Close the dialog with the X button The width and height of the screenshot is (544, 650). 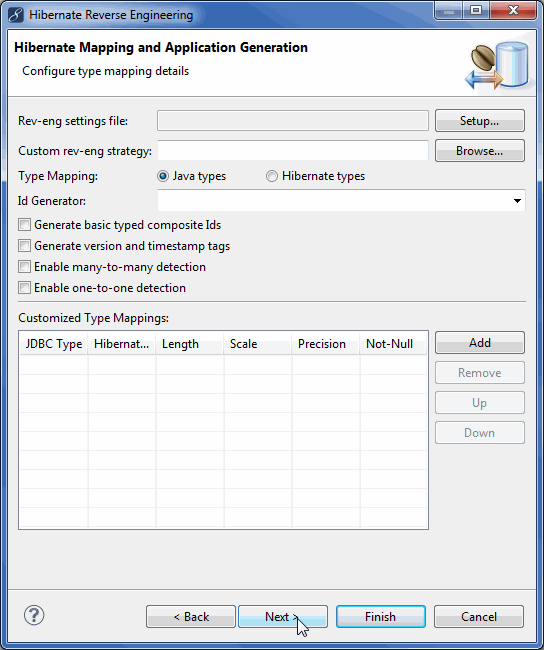point(513,10)
